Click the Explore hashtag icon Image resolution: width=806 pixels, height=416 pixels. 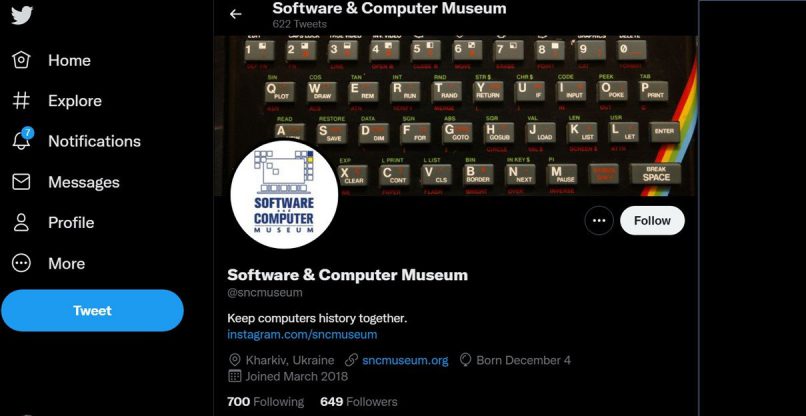click(21, 101)
